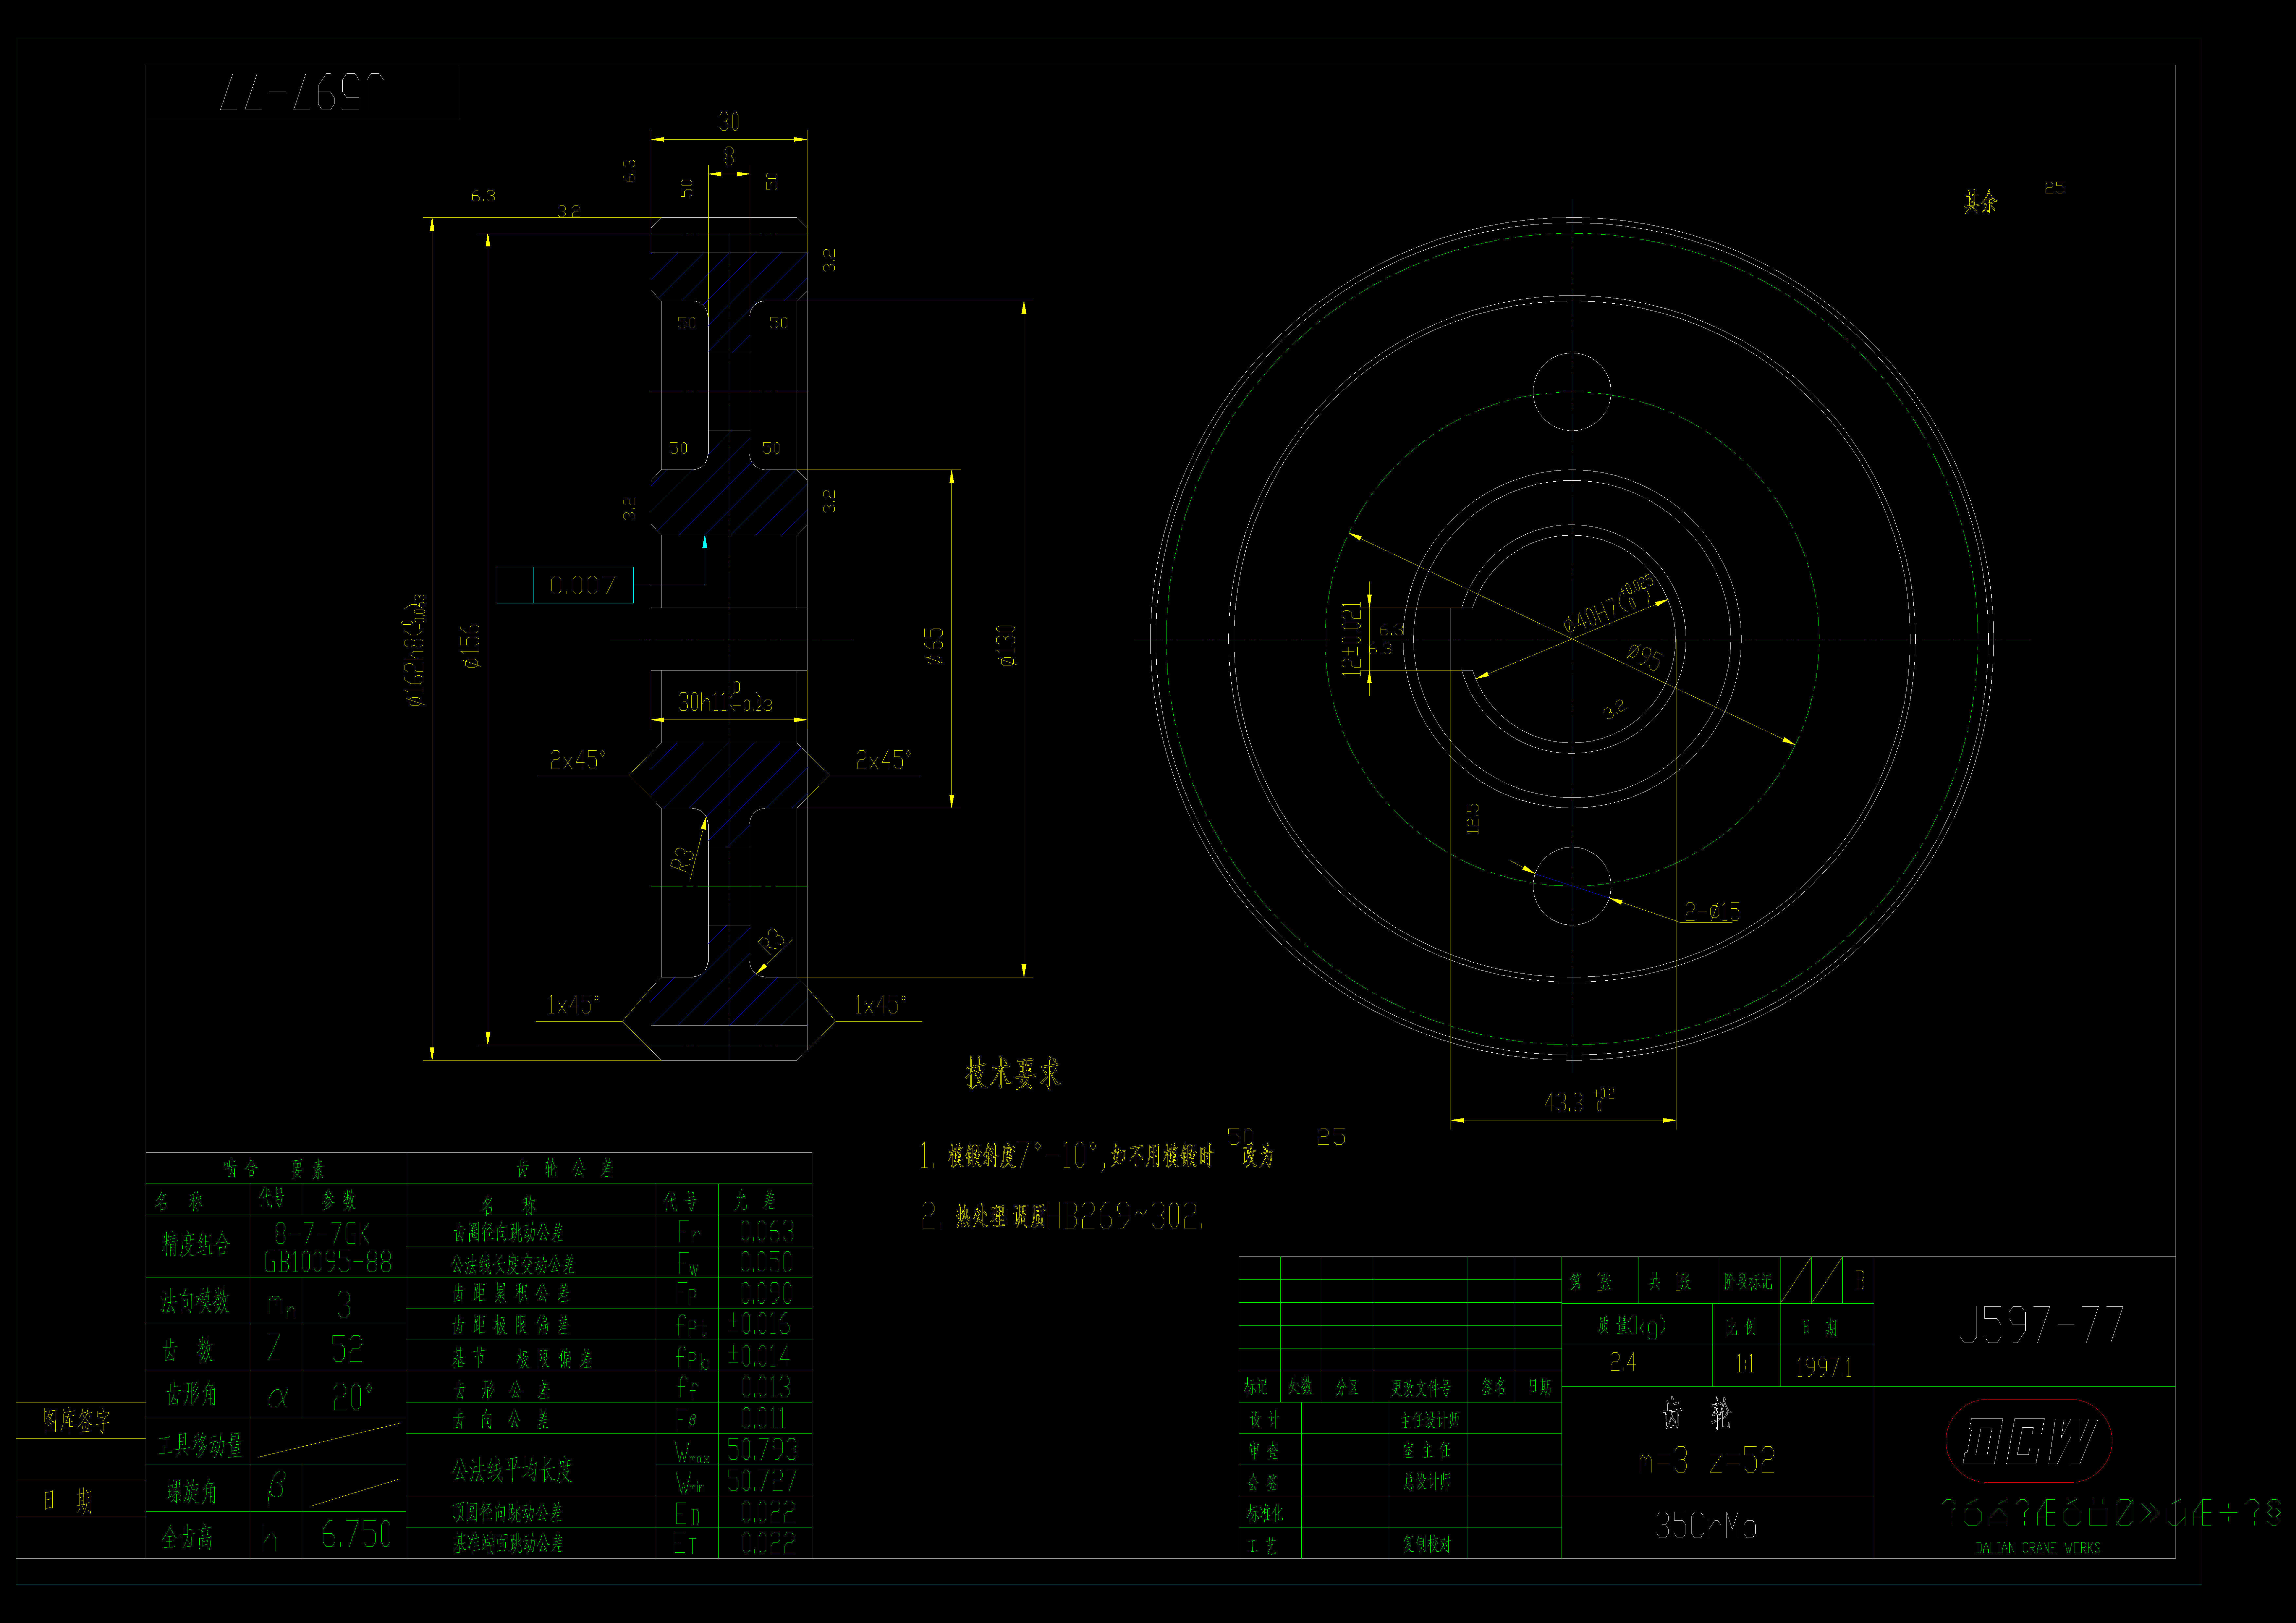Click the 啮合要素 table header

[x=274, y=1168]
